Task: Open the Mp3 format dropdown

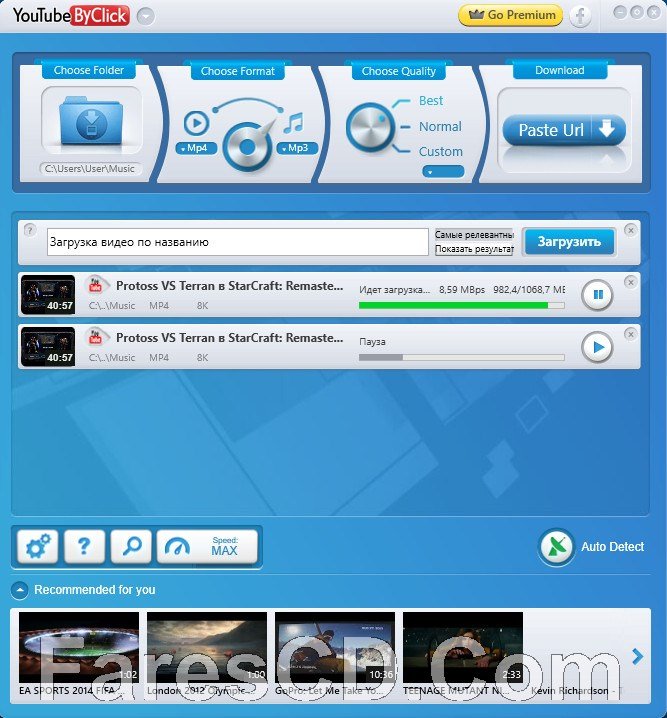Action: 297,148
